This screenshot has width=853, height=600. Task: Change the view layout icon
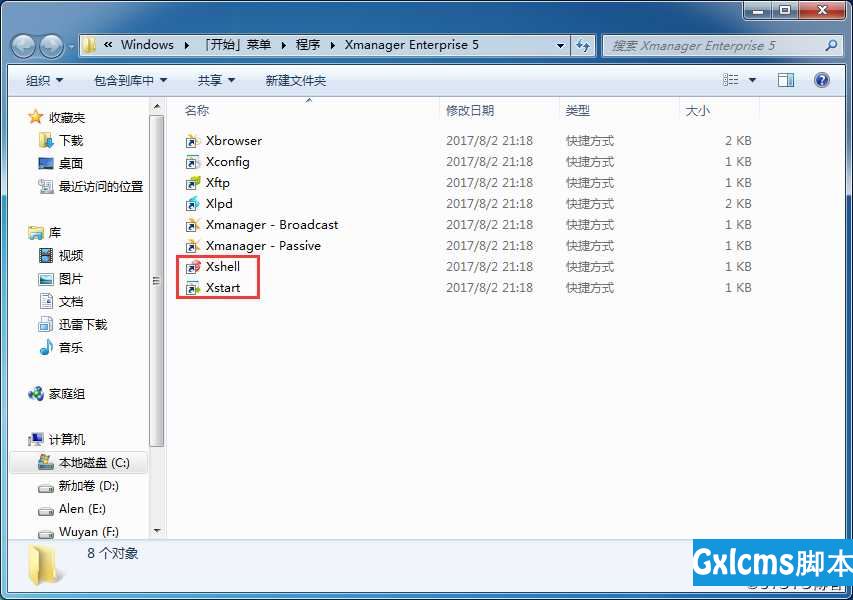coord(731,81)
